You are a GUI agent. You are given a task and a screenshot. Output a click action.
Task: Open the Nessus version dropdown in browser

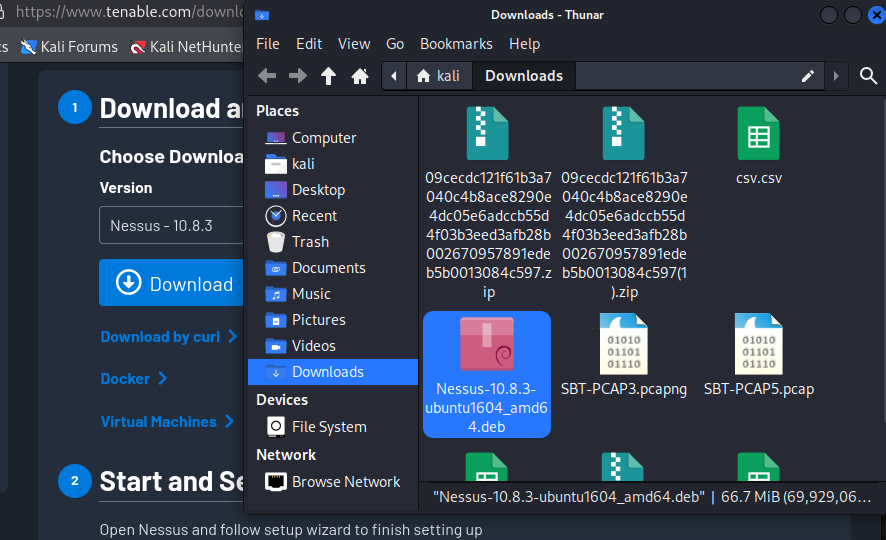(x=171, y=225)
